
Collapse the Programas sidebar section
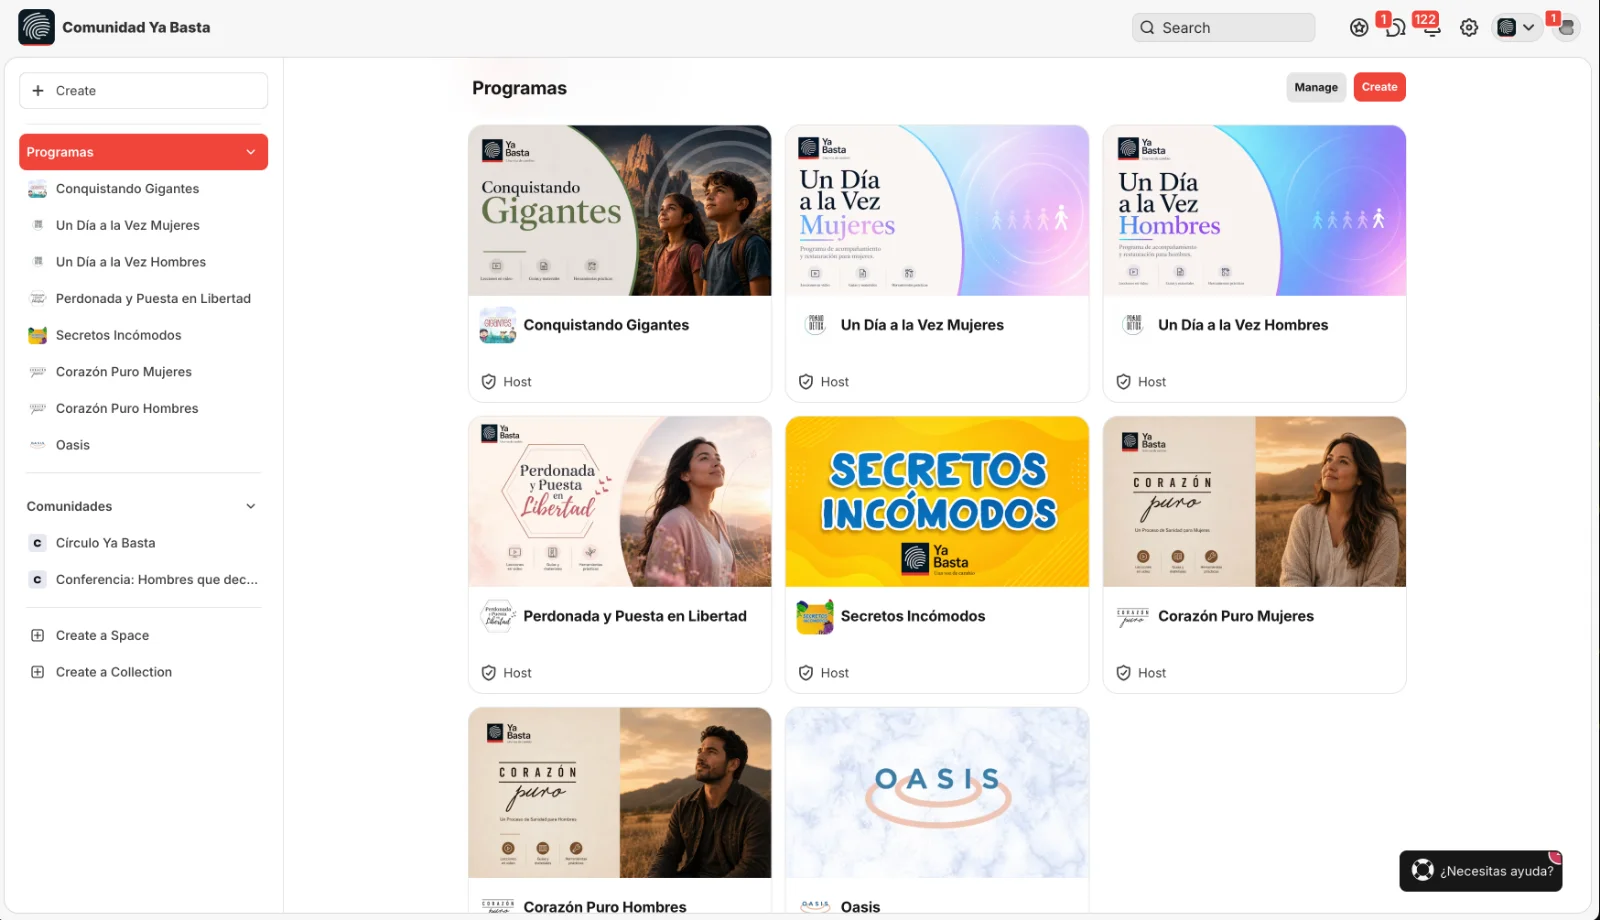point(250,152)
